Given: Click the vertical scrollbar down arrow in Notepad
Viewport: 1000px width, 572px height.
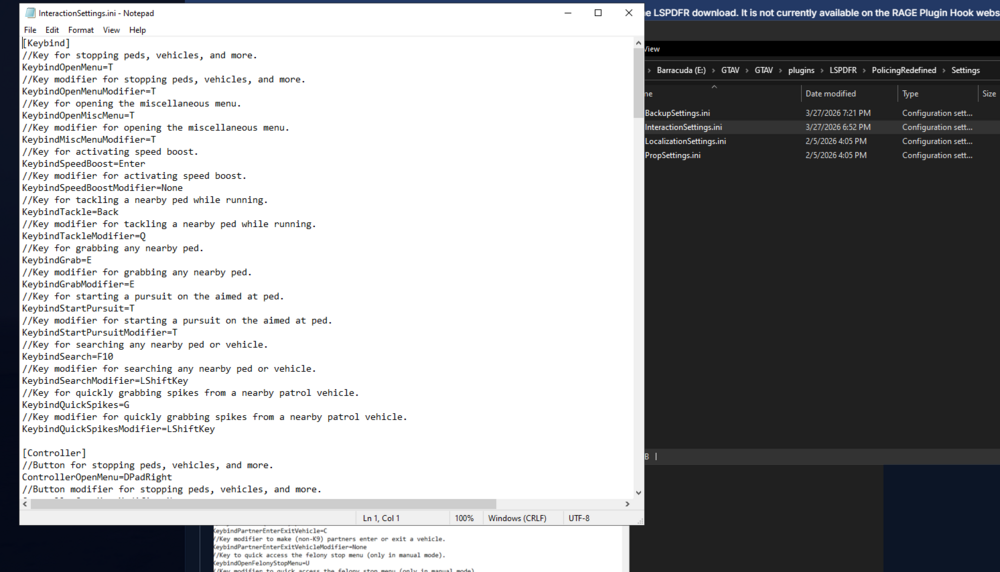Looking at the screenshot, I should pyautogui.click(x=638, y=493).
